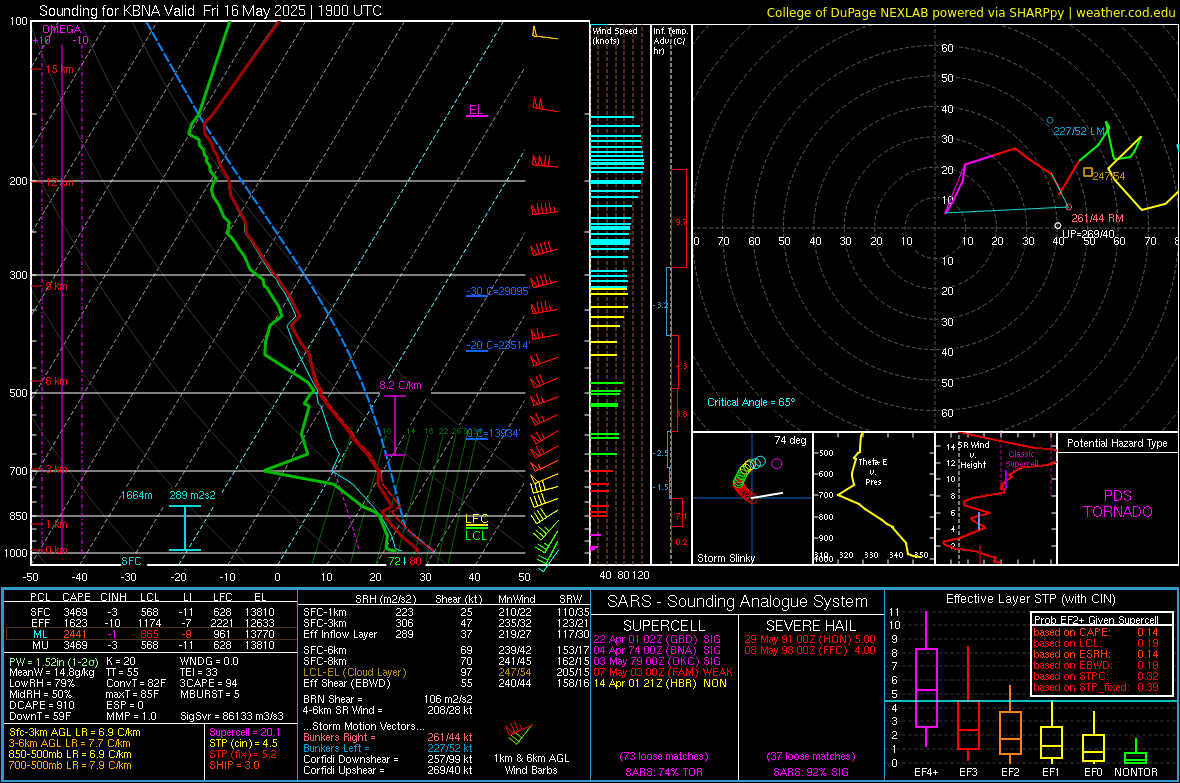Click the 'LCL-EL (Cloud Layer)' row

coord(446,672)
